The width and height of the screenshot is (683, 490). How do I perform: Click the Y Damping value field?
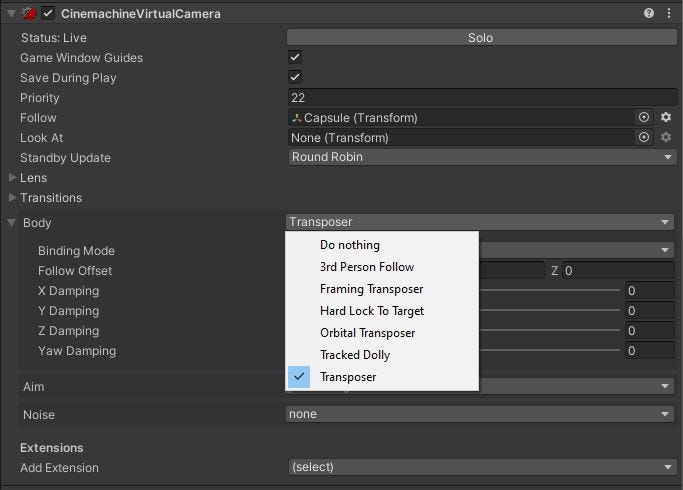649,311
